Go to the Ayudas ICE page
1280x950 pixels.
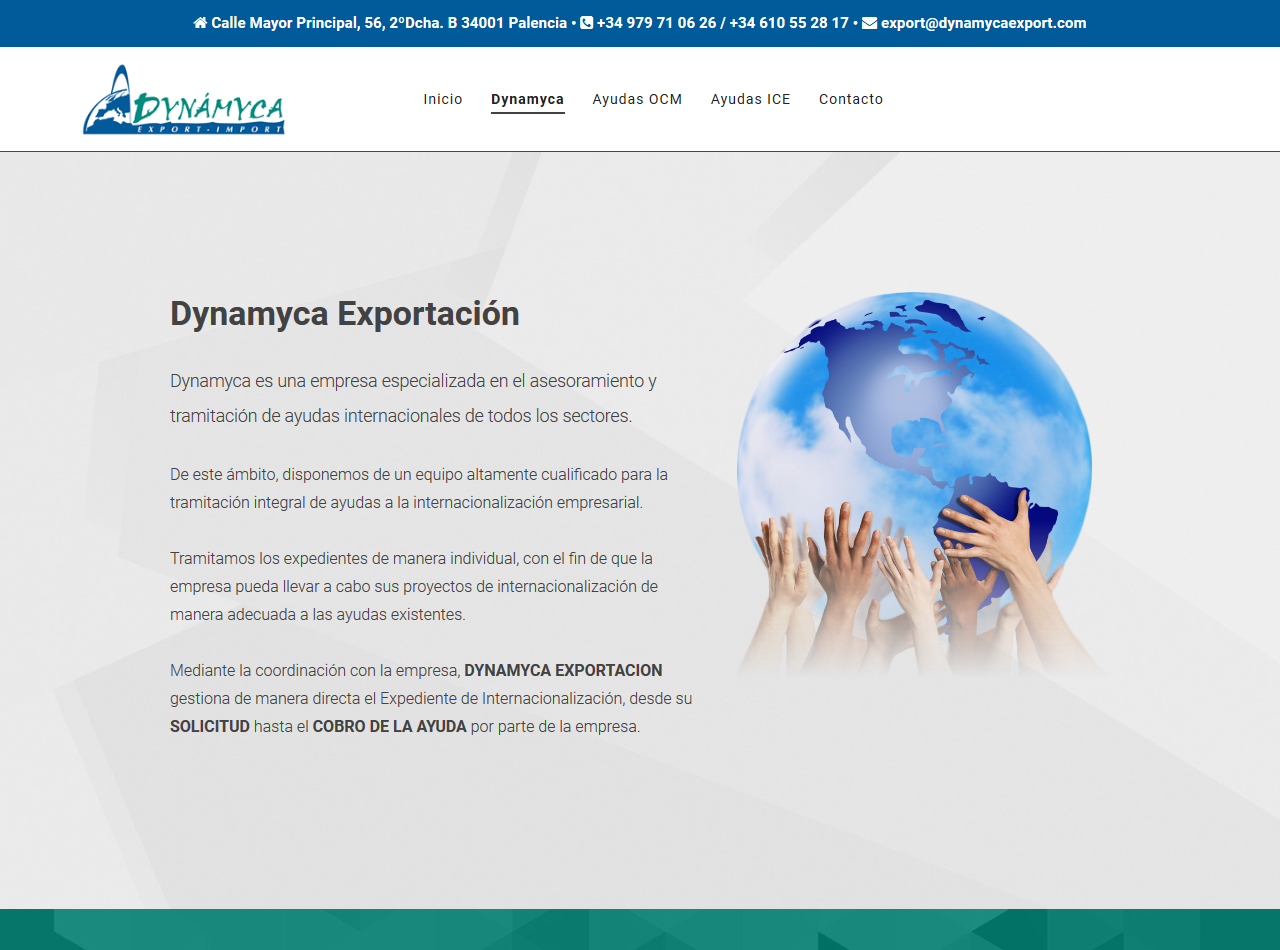pos(751,99)
